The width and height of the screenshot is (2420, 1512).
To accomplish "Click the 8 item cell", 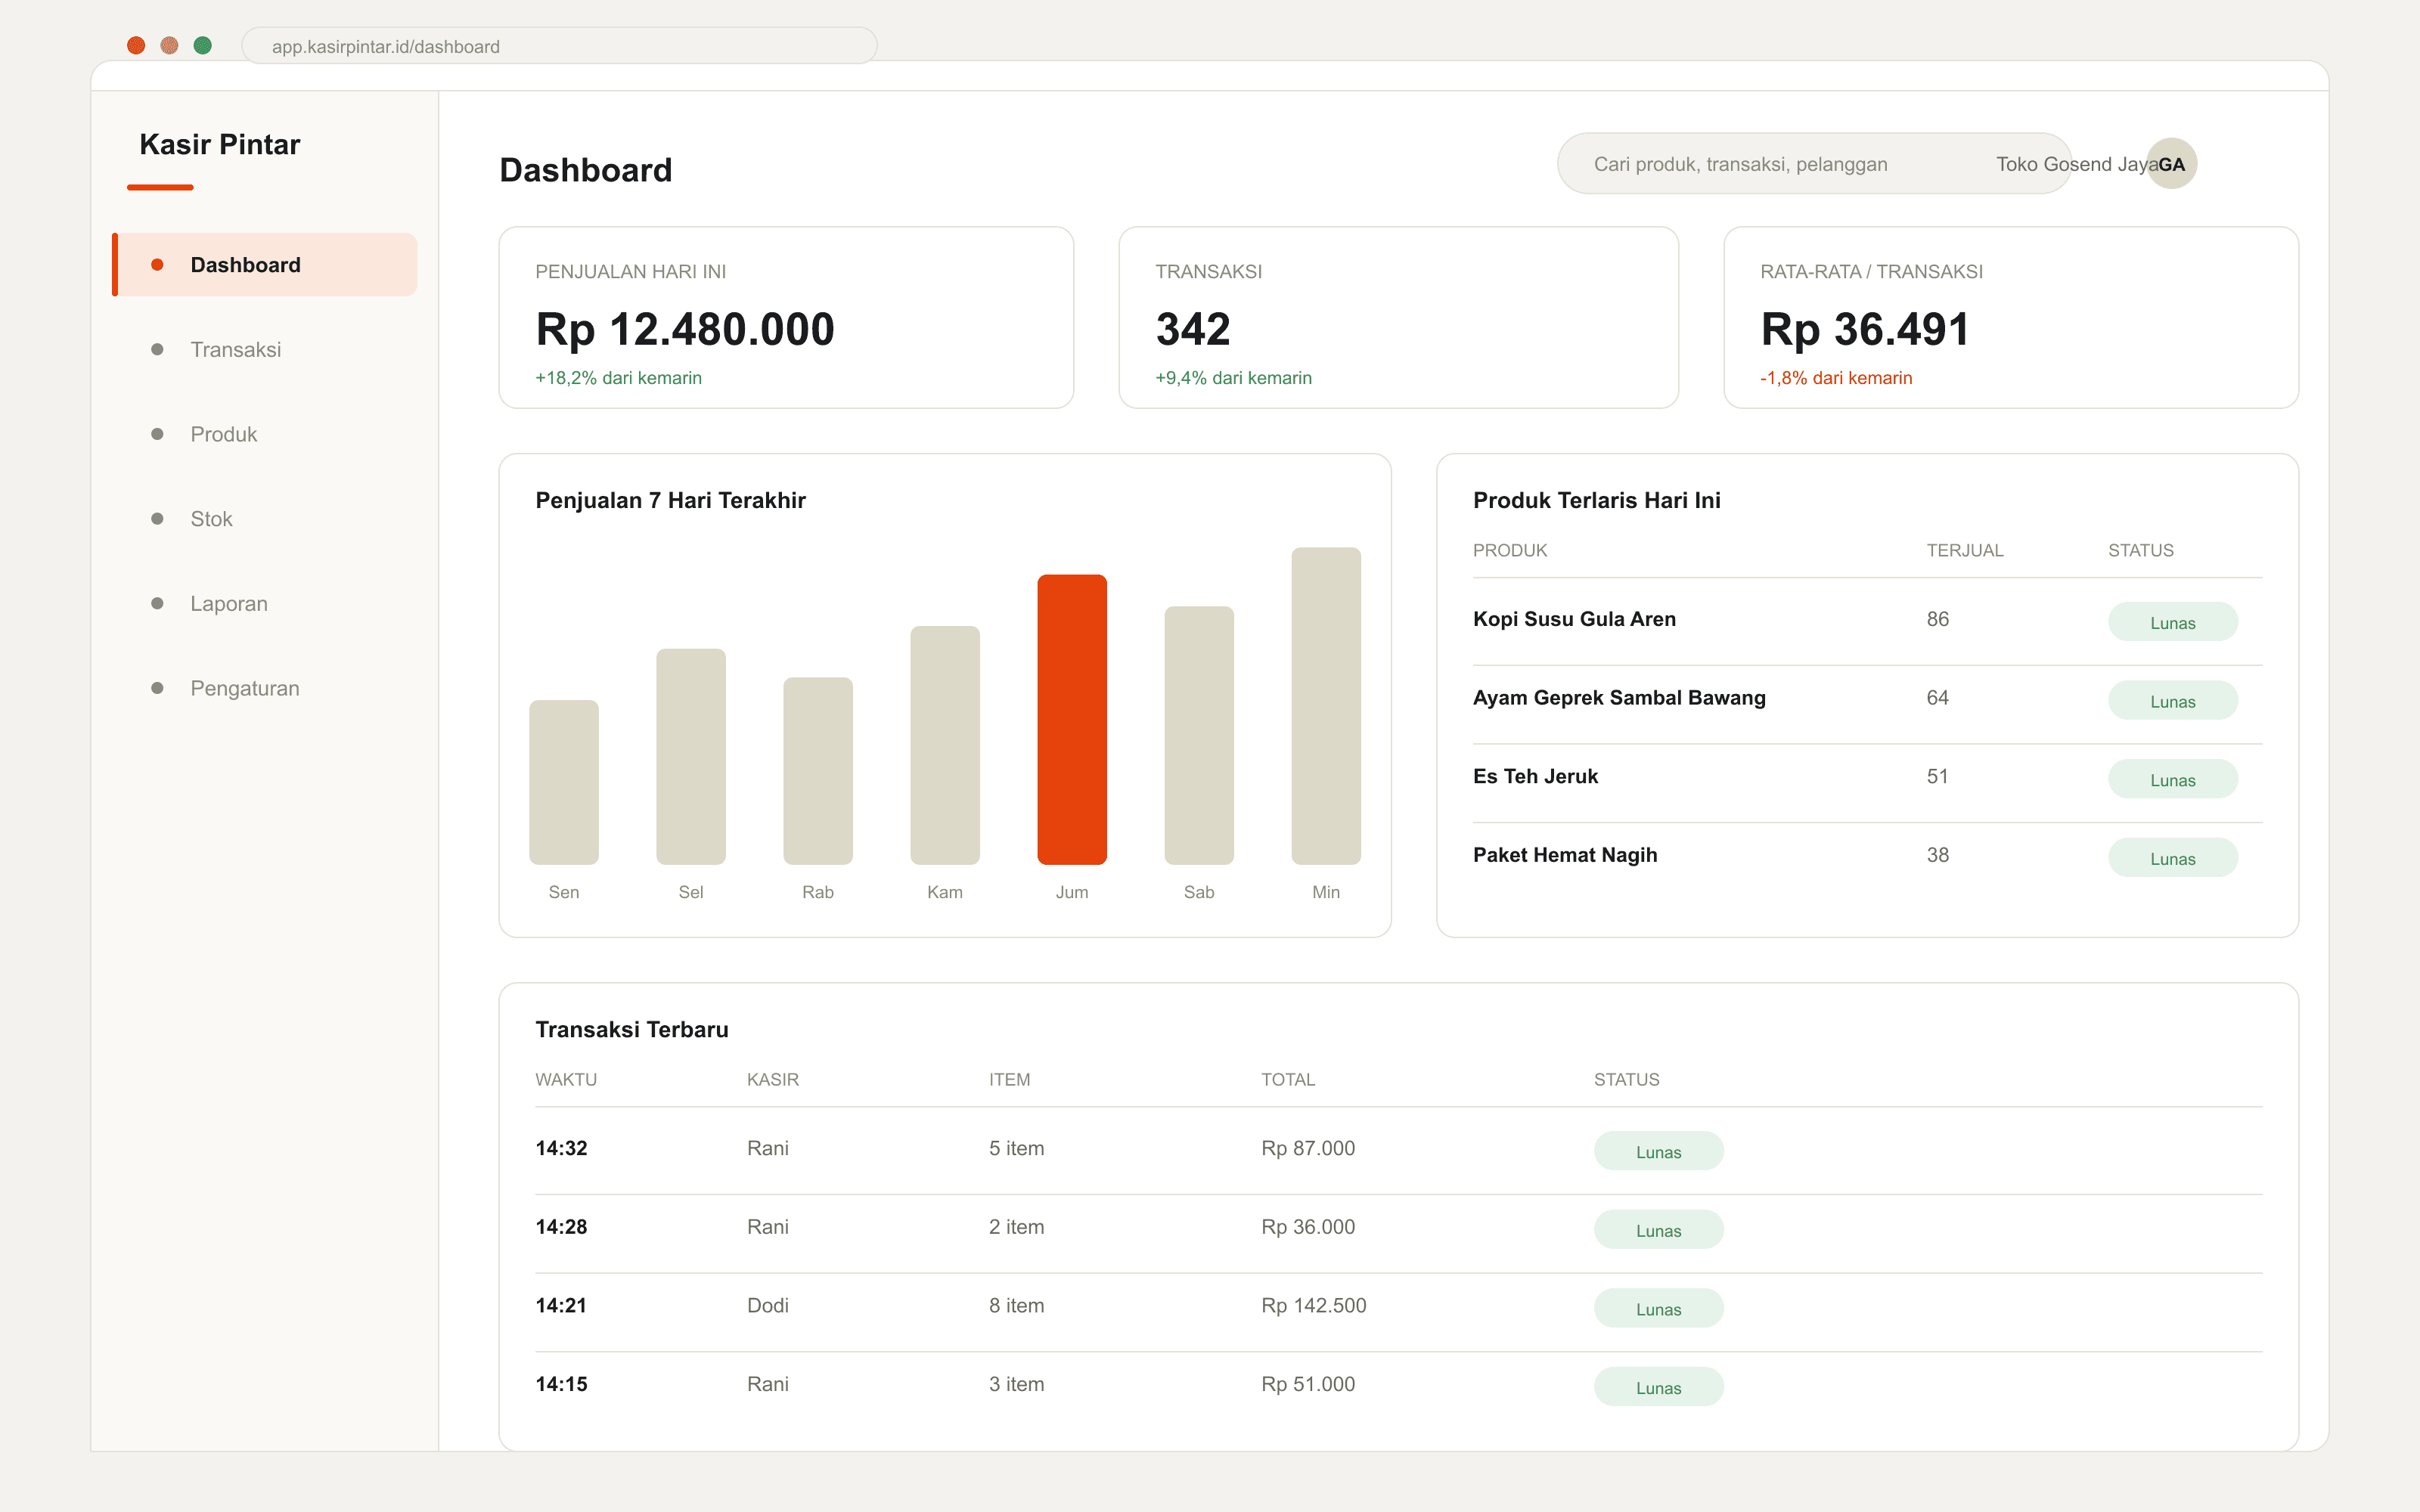I will pyautogui.click(x=1016, y=1306).
